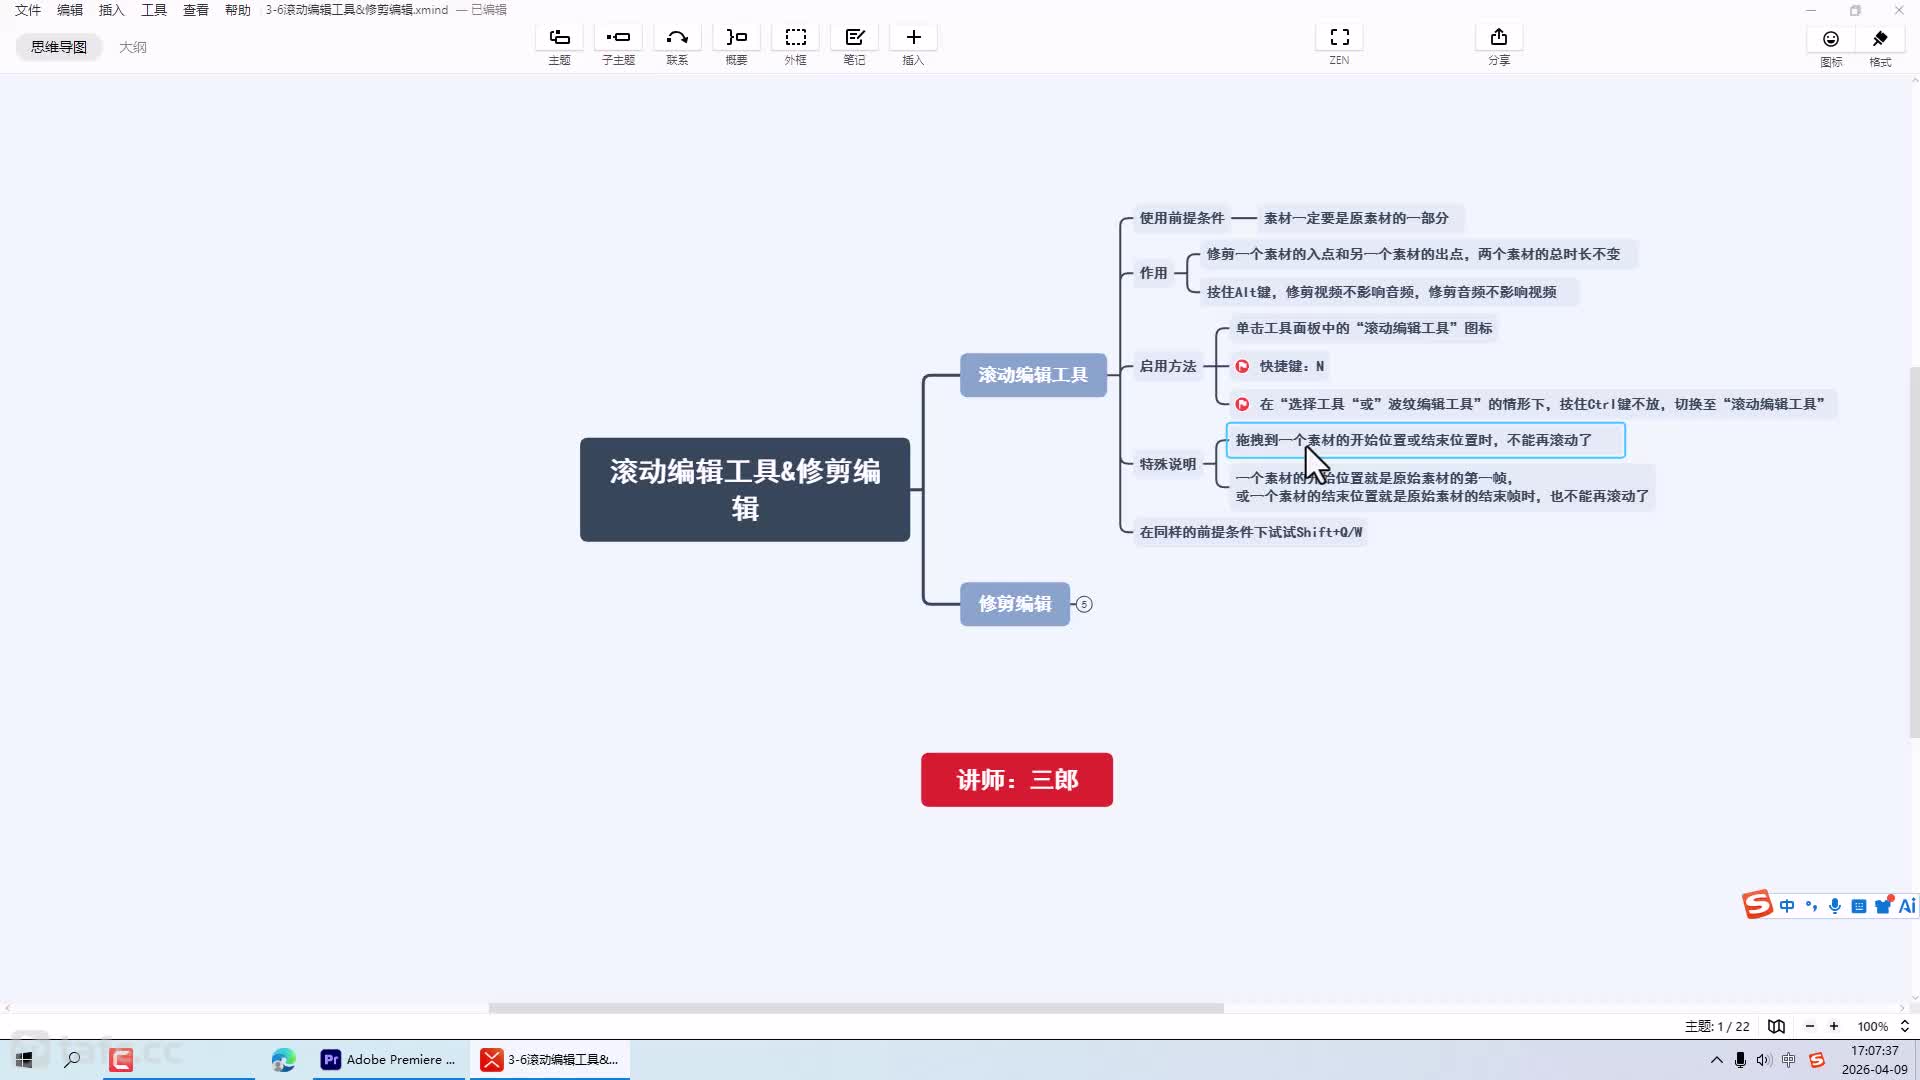Open the 分享 share options
Screen dimensions: 1920x1080
[1498, 46]
